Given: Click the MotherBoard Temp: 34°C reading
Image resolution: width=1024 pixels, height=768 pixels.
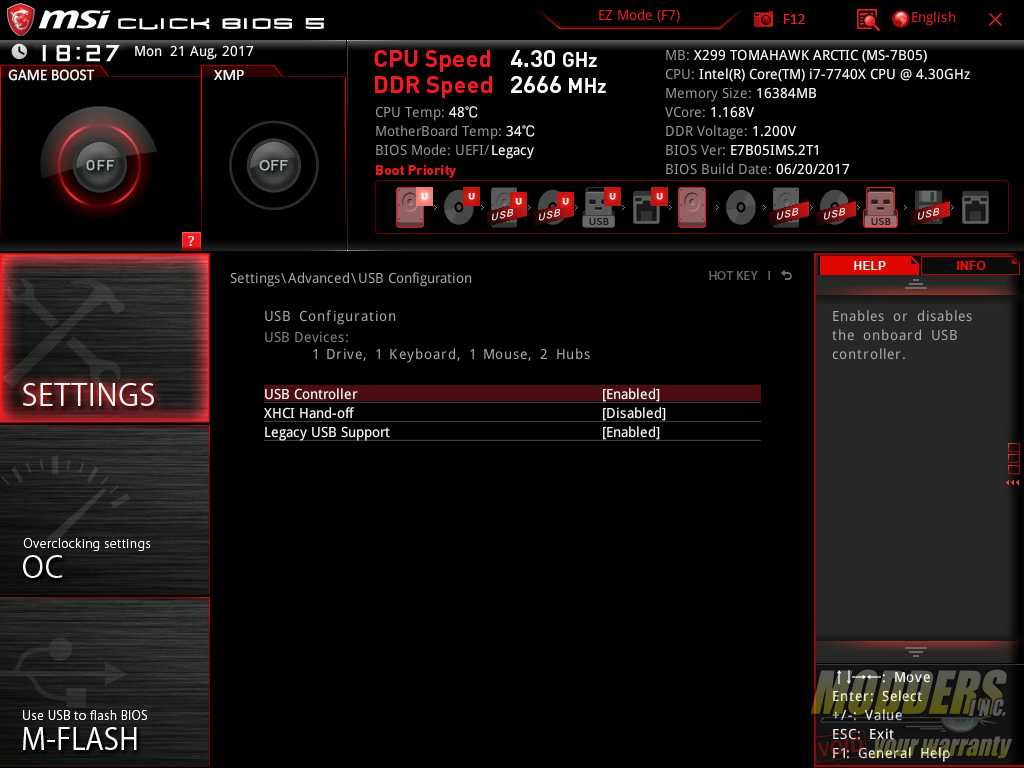Looking at the screenshot, I should pos(455,131).
